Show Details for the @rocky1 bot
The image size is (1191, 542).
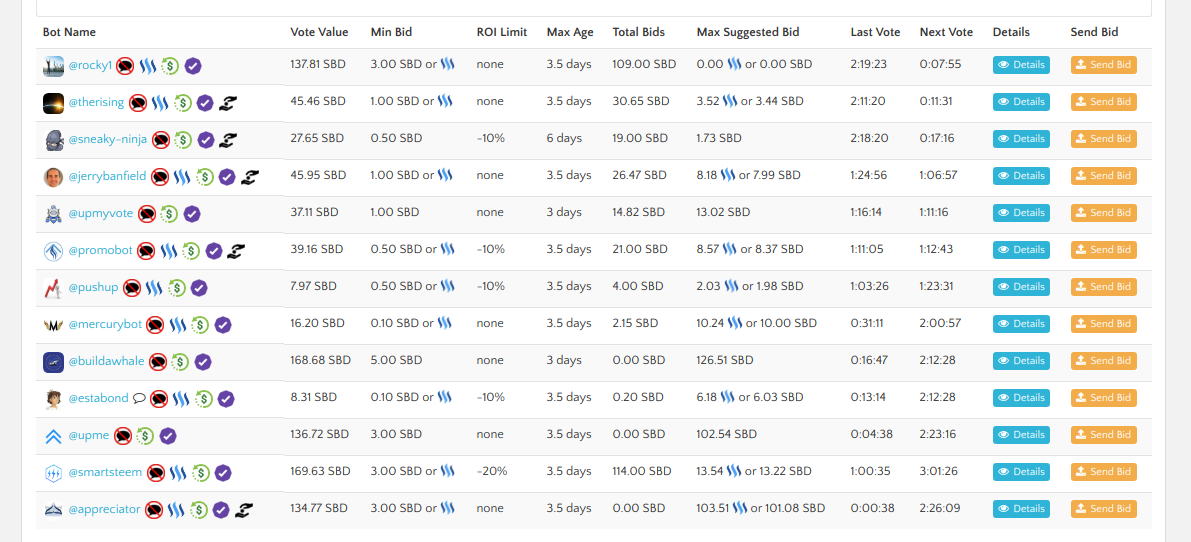coord(1021,65)
